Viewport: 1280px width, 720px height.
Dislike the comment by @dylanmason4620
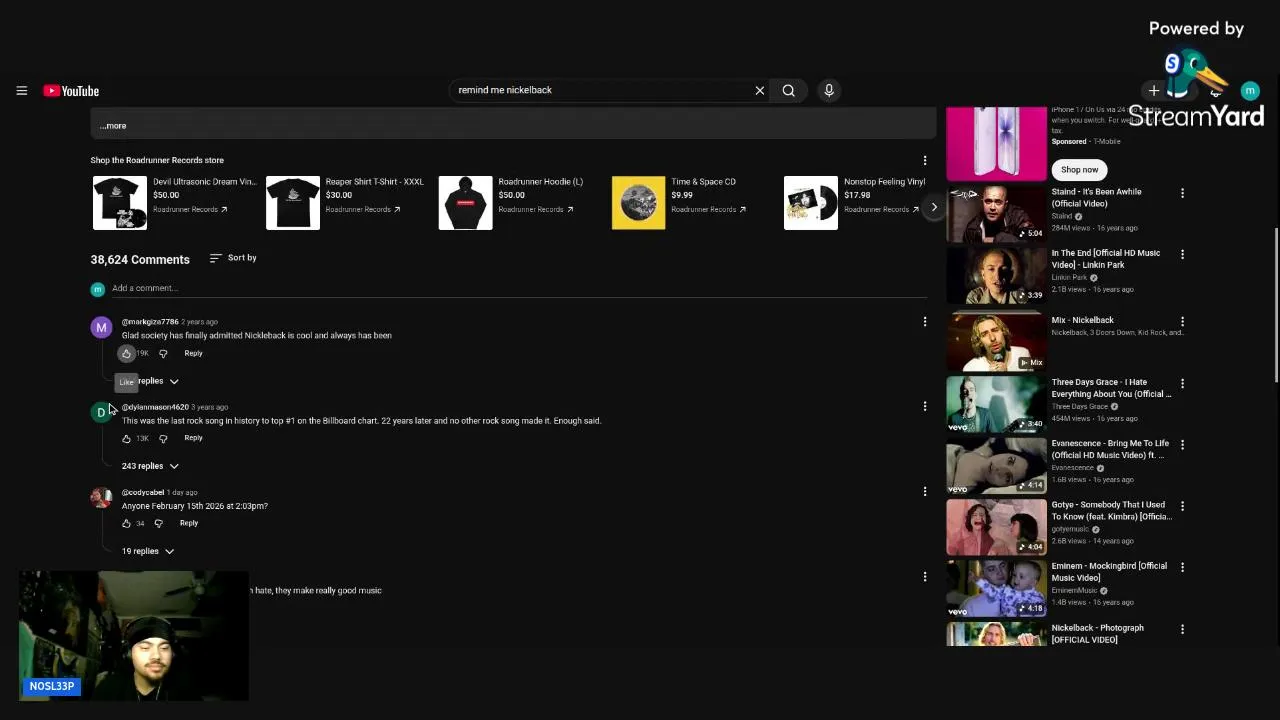coord(163,438)
